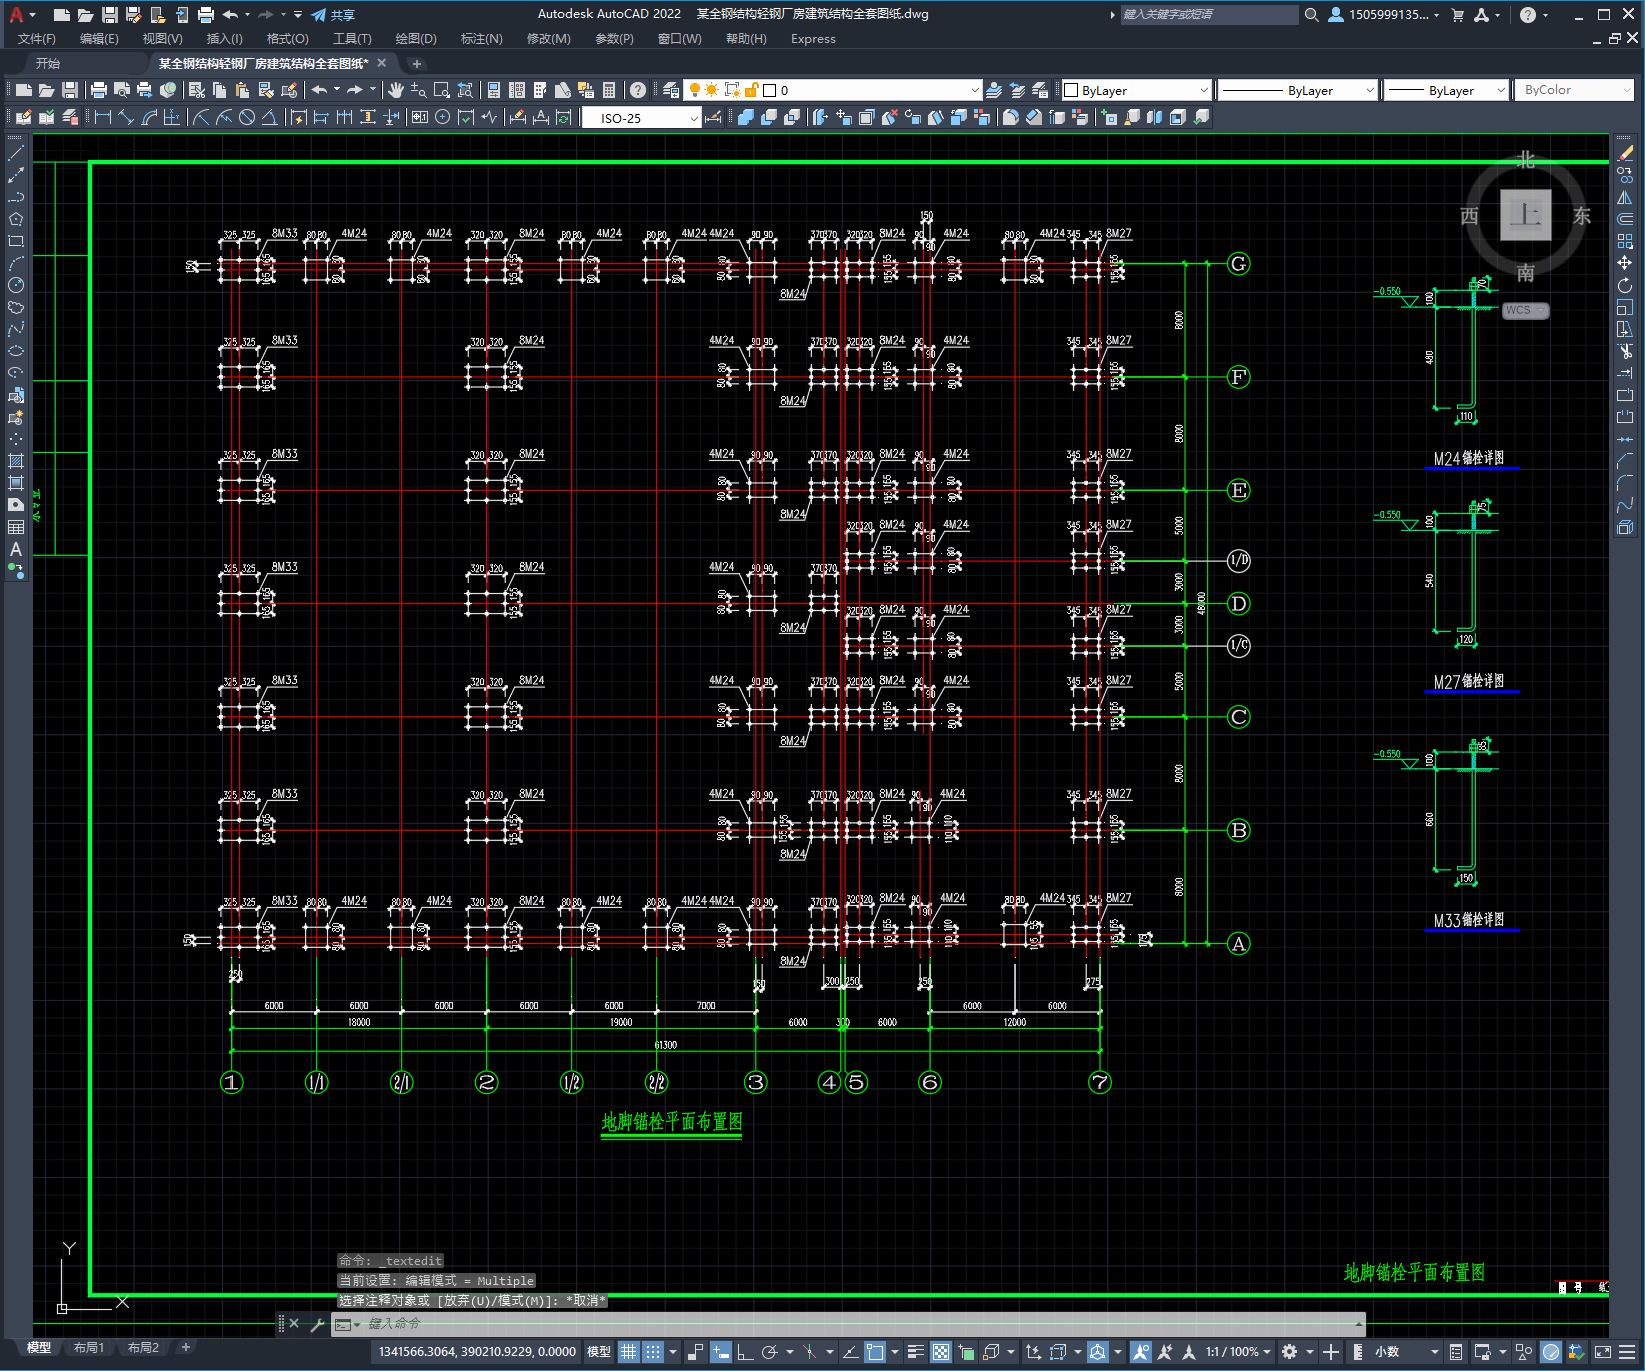Click the Erase tool icon
The image size is (1645, 1371).
(x=1625, y=153)
